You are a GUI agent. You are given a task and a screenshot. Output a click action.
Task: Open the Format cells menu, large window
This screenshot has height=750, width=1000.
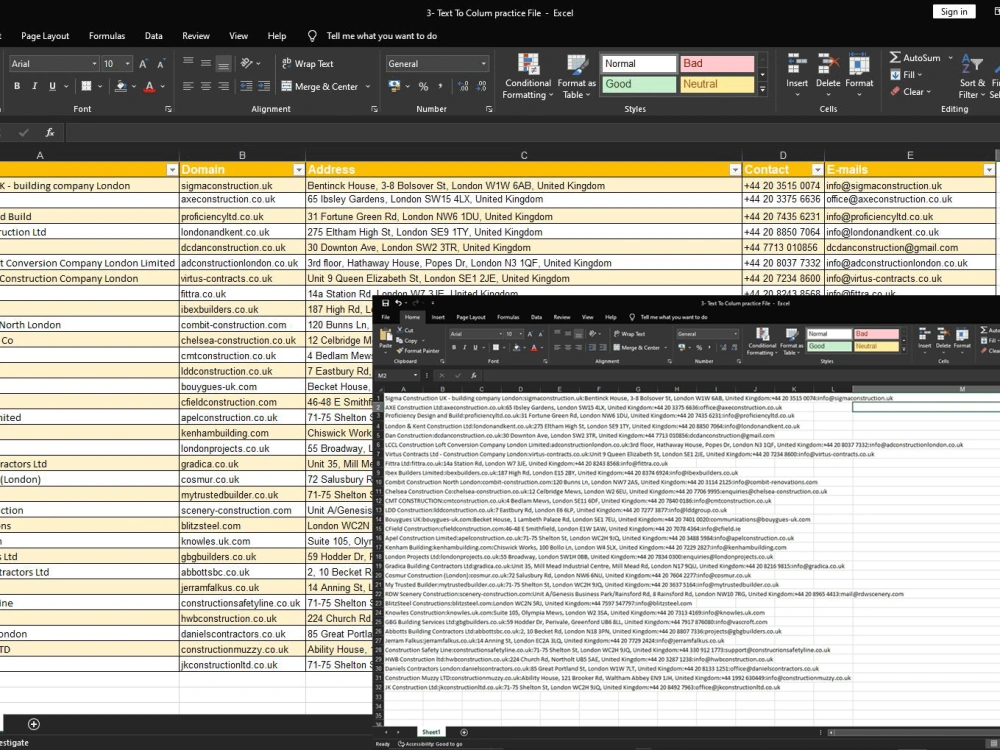859,75
